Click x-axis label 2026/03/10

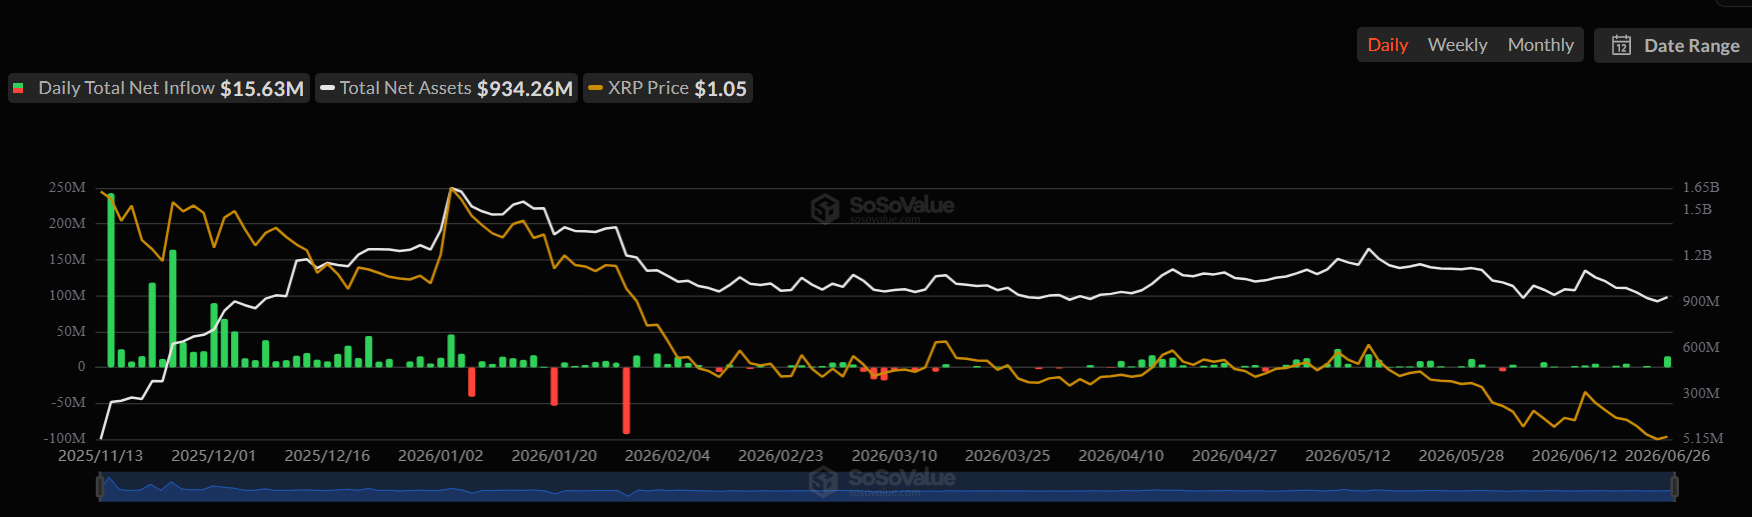coord(894,456)
